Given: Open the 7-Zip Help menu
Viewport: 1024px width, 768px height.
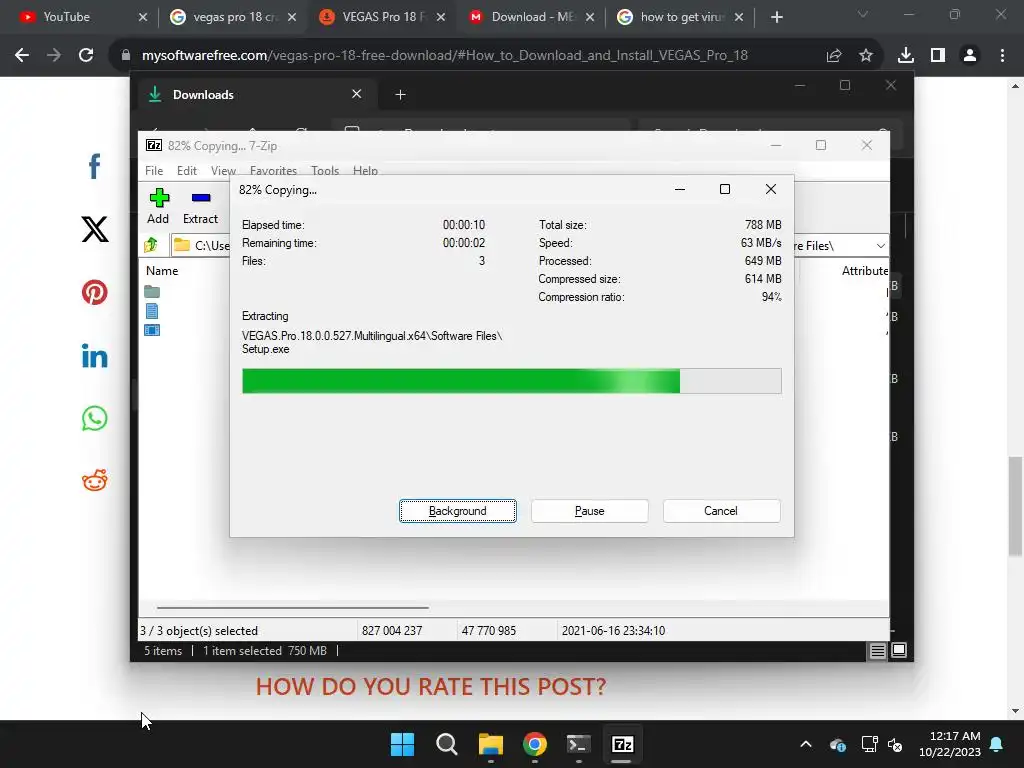Looking at the screenshot, I should (x=365, y=170).
